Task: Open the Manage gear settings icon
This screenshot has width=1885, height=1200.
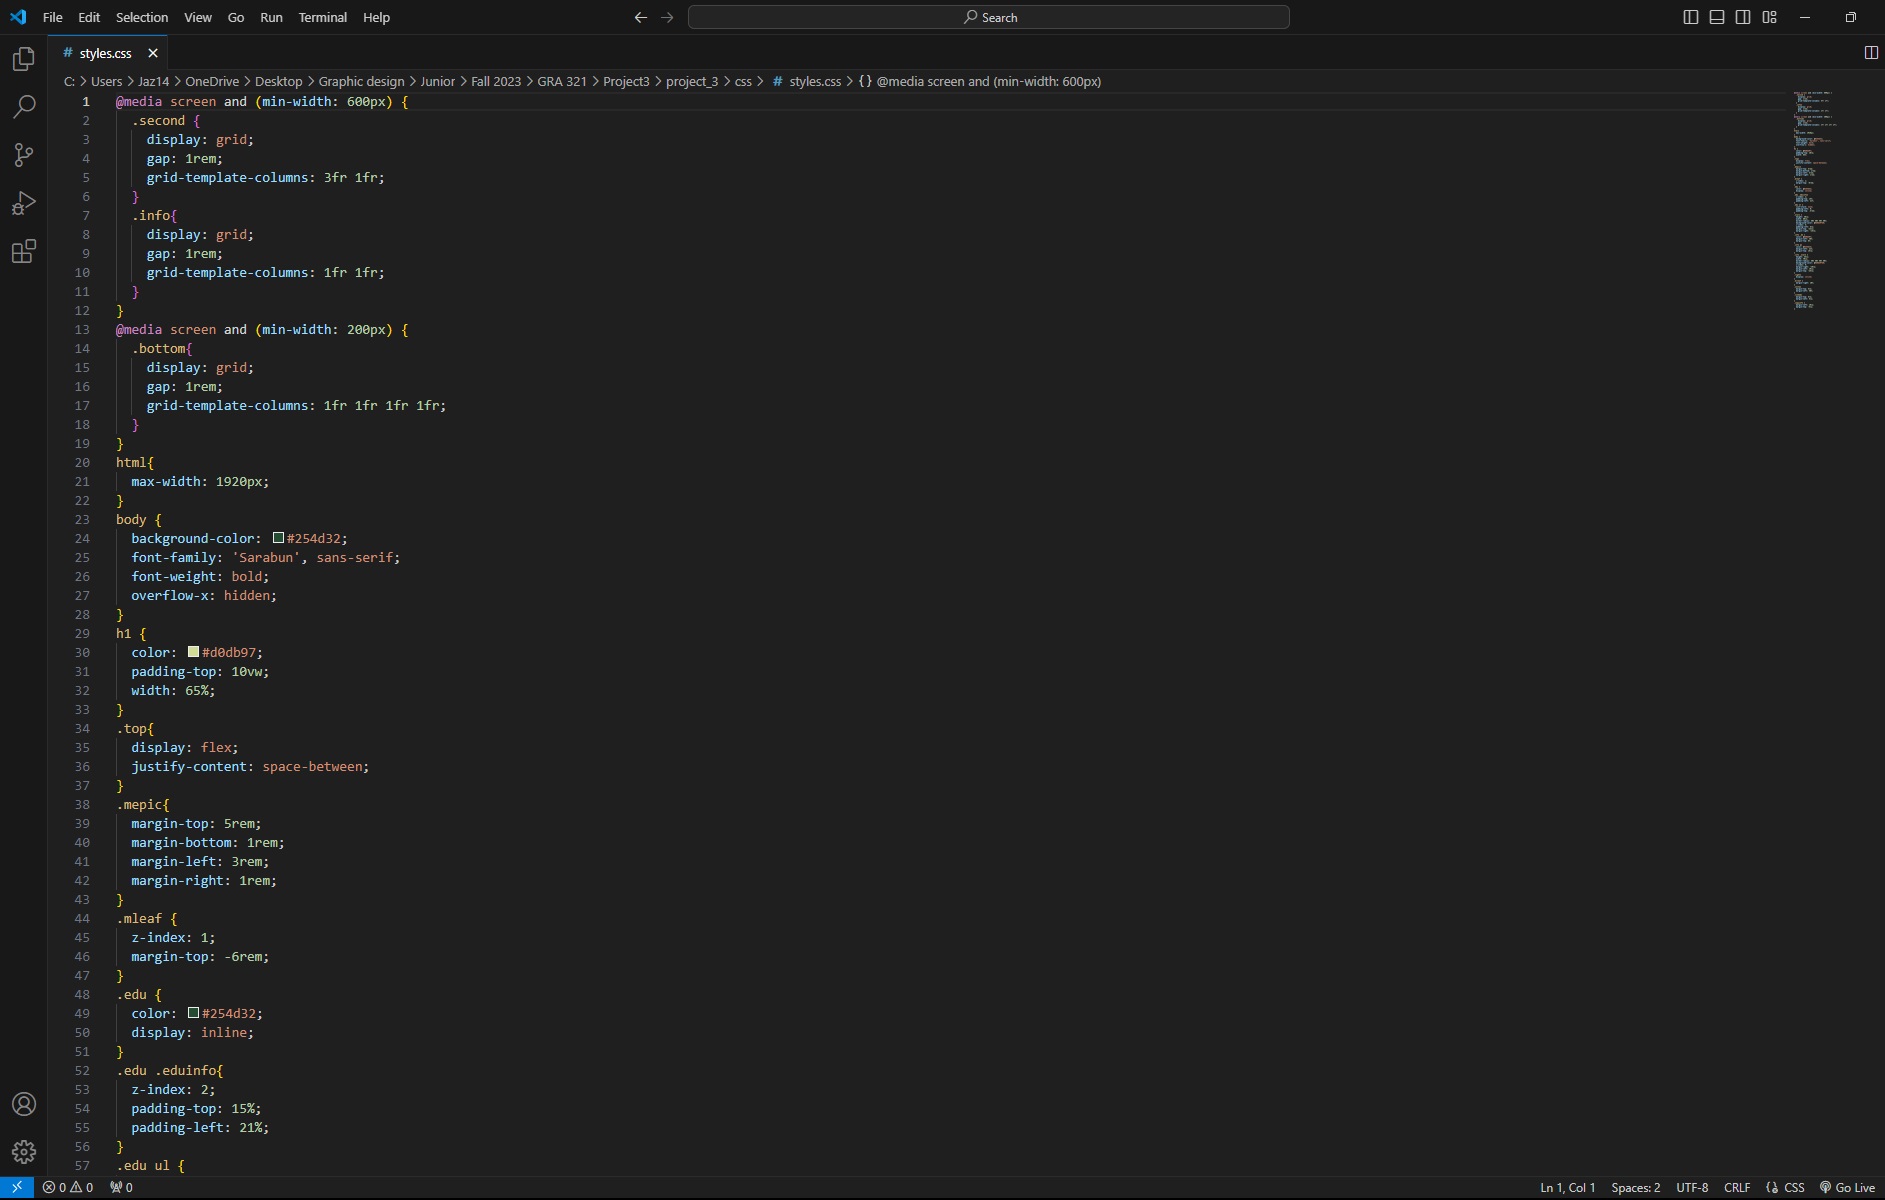Action: click(24, 1152)
